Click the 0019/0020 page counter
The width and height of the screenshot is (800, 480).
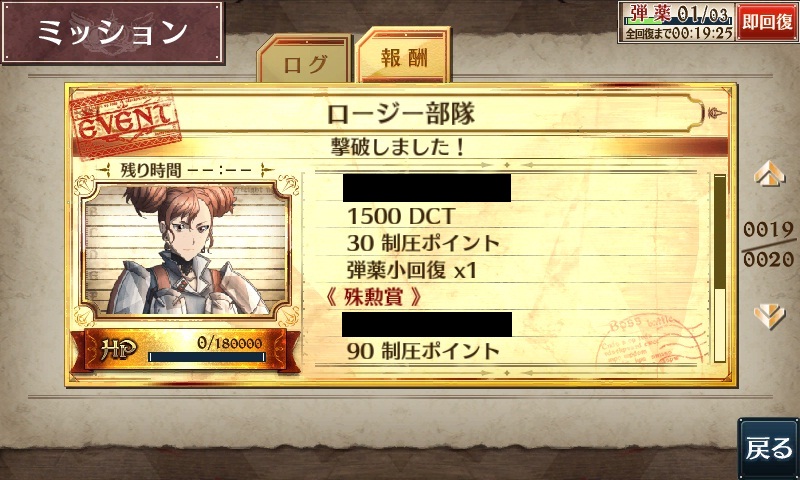pos(768,244)
